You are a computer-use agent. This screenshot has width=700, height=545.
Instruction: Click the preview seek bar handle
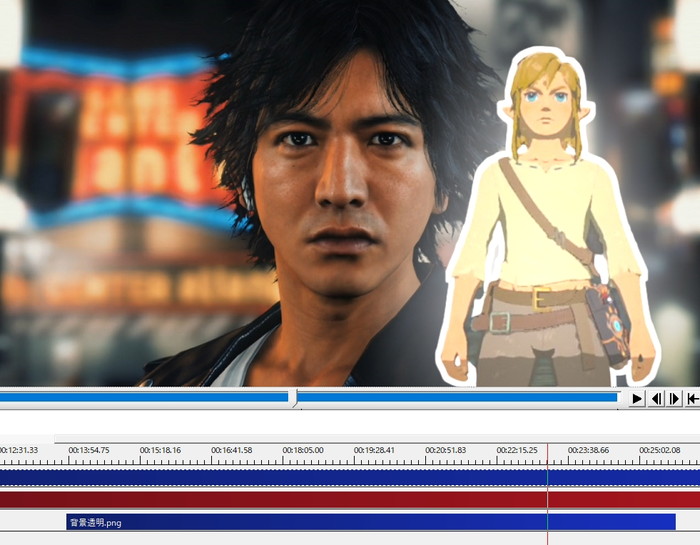click(295, 398)
